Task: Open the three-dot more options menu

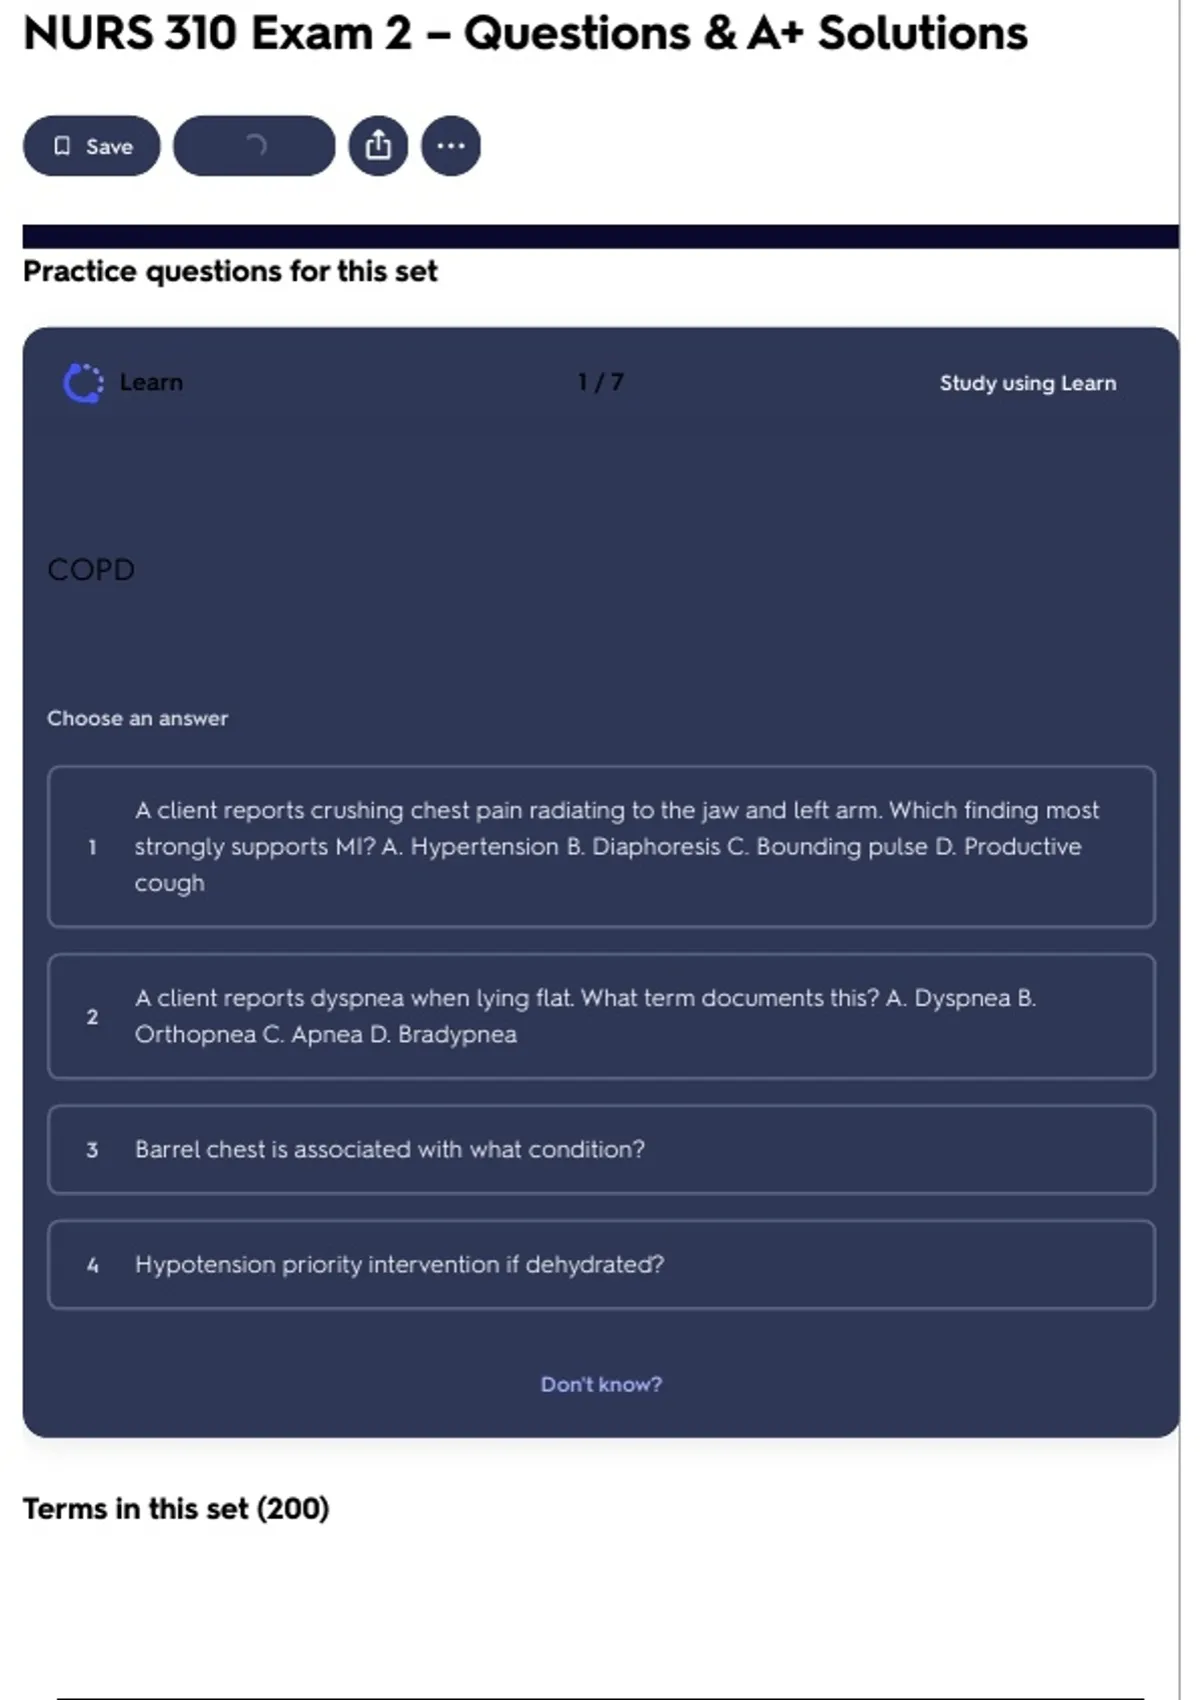Action: (x=451, y=146)
